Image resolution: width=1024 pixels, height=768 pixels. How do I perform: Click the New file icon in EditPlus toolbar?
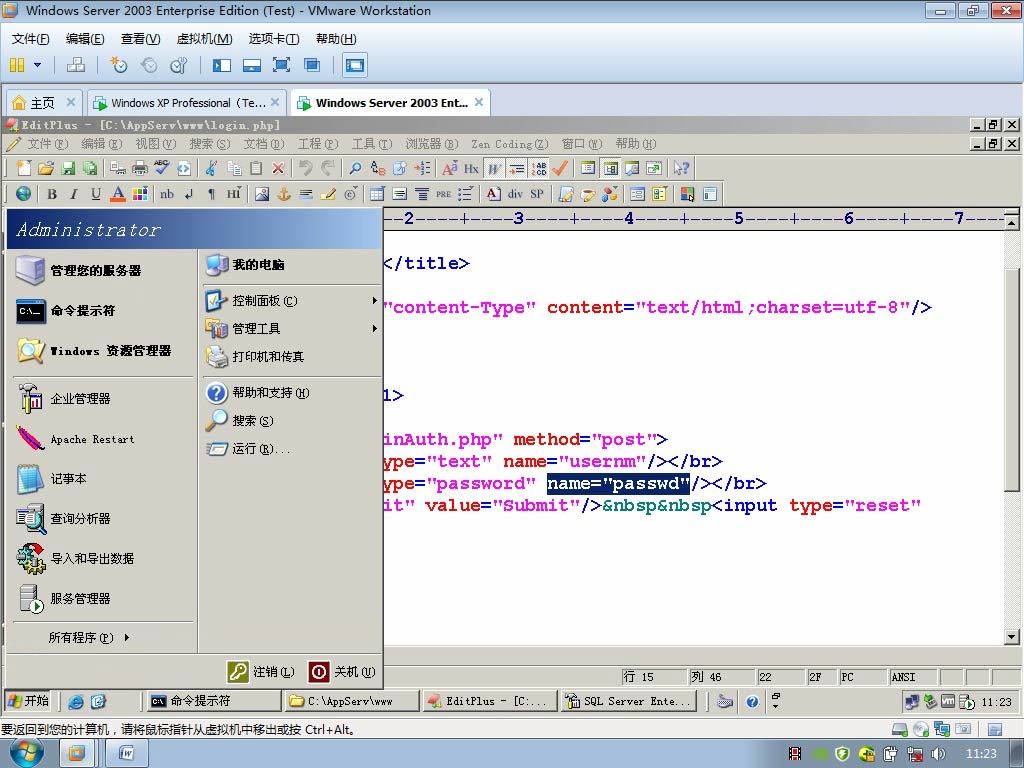24,168
